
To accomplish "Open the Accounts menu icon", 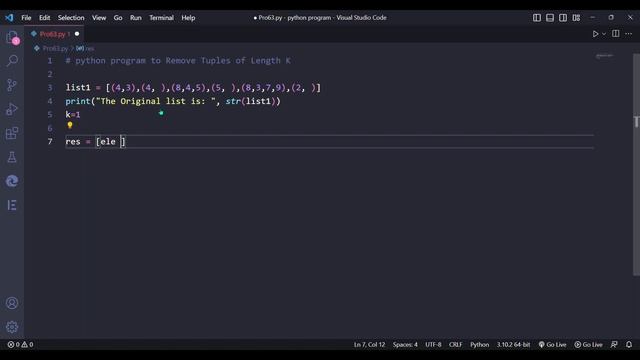I will pos(12,303).
